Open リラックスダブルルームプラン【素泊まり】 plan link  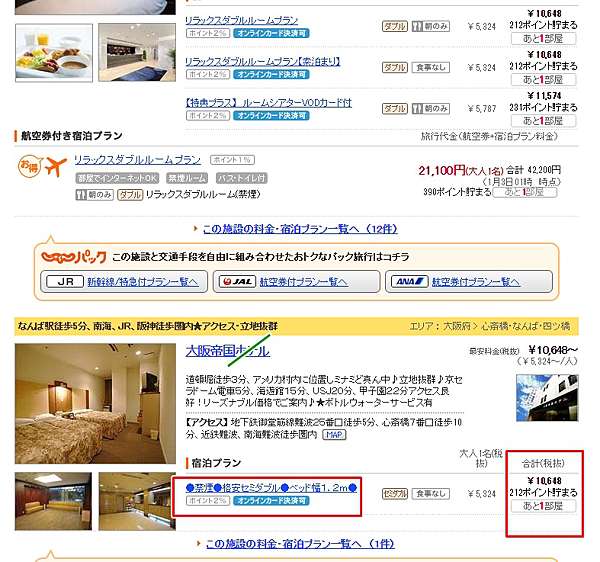(x=262, y=62)
